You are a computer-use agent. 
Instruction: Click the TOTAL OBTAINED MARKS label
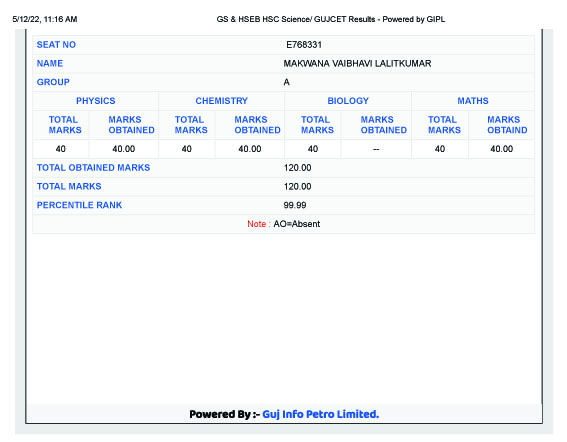click(x=93, y=168)
